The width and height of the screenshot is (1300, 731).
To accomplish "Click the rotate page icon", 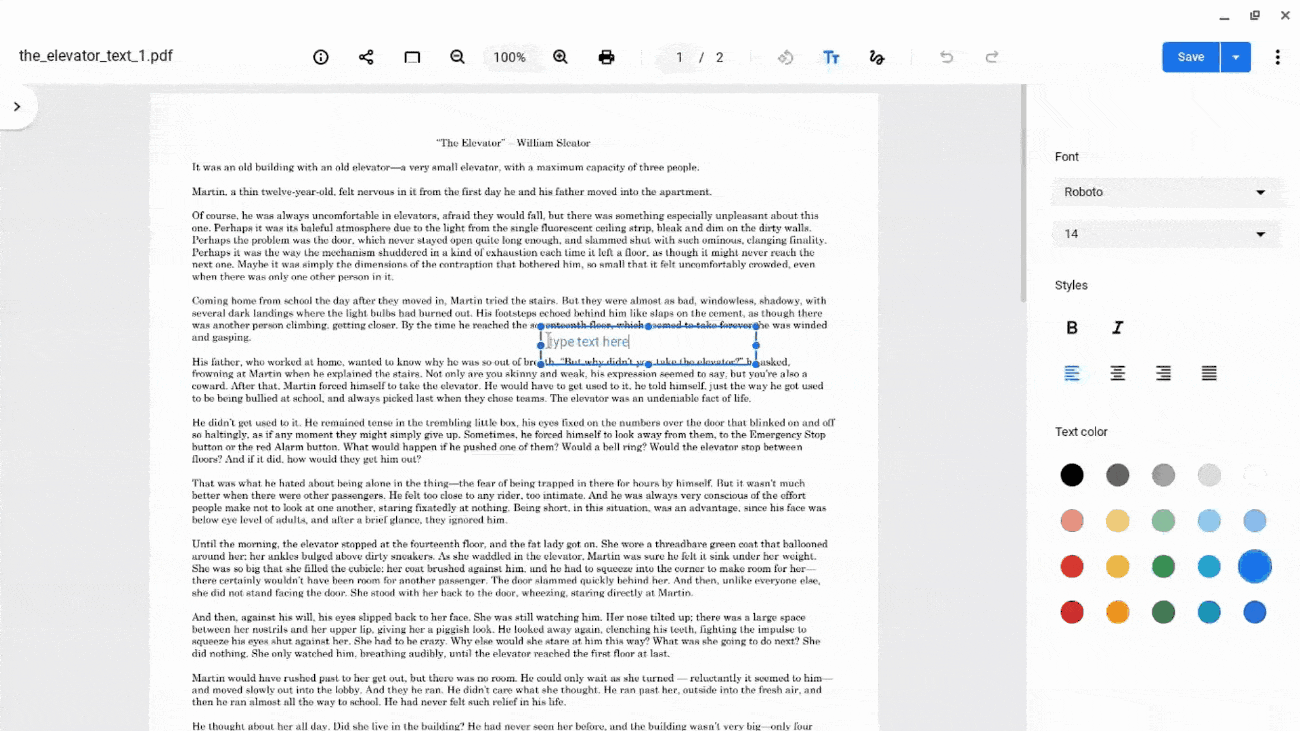I will coord(786,57).
